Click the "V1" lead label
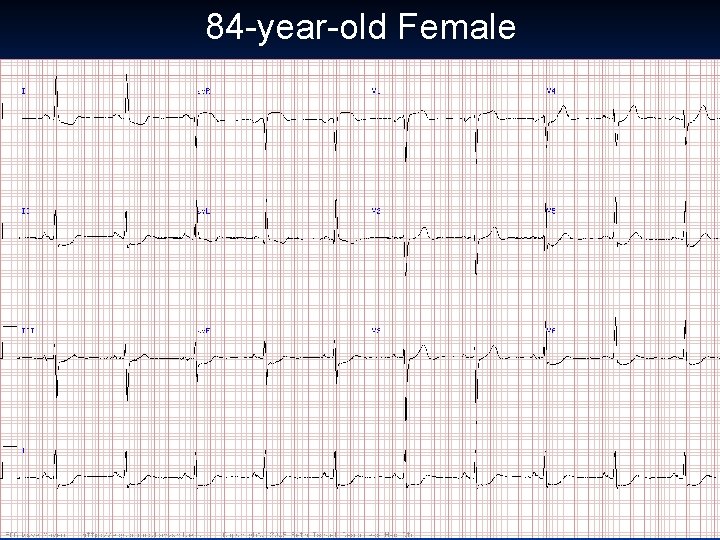Image resolution: width=720 pixels, height=540 pixels. [376, 91]
